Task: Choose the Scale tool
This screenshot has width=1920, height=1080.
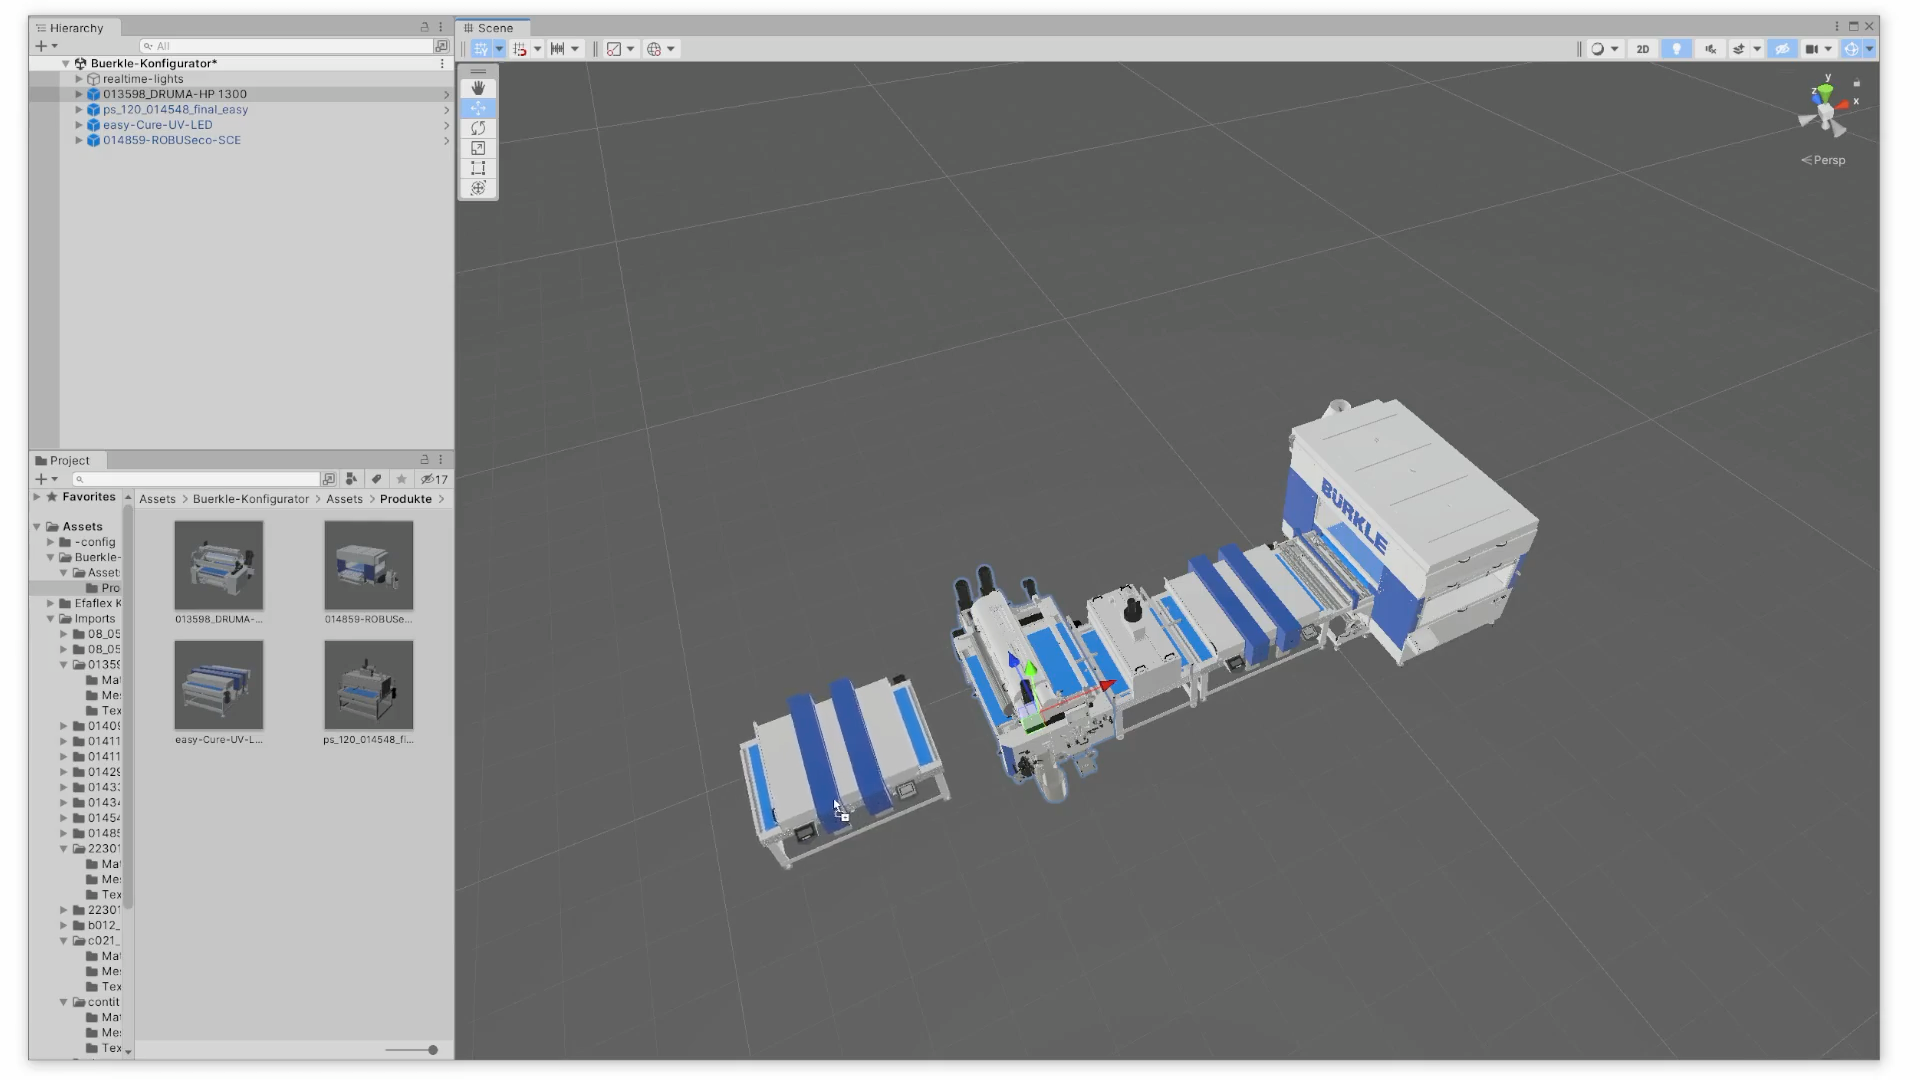Action: coord(478,148)
